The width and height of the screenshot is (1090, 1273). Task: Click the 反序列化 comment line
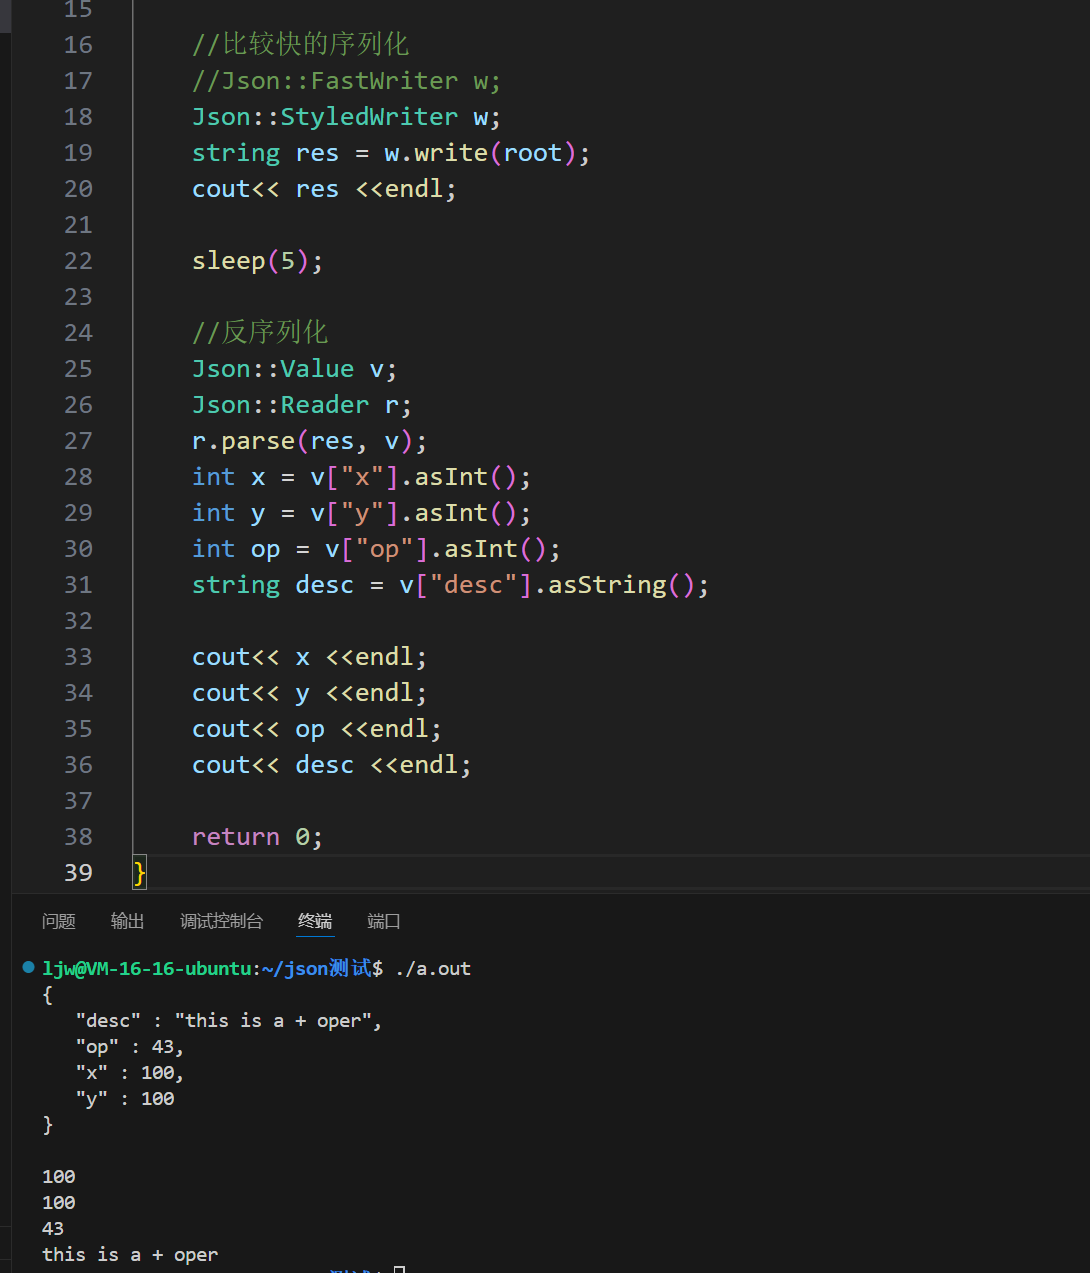pyautogui.click(x=260, y=333)
